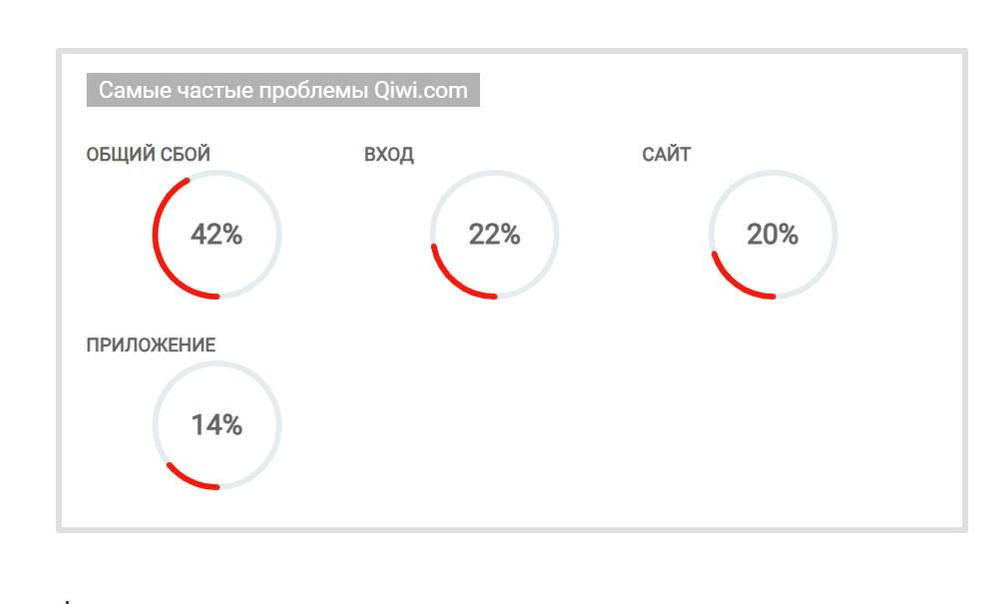The height and width of the screenshot is (604, 984).
Task: Click the red arc of the 14% gauge
Action: pyautogui.click(x=188, y=482)
